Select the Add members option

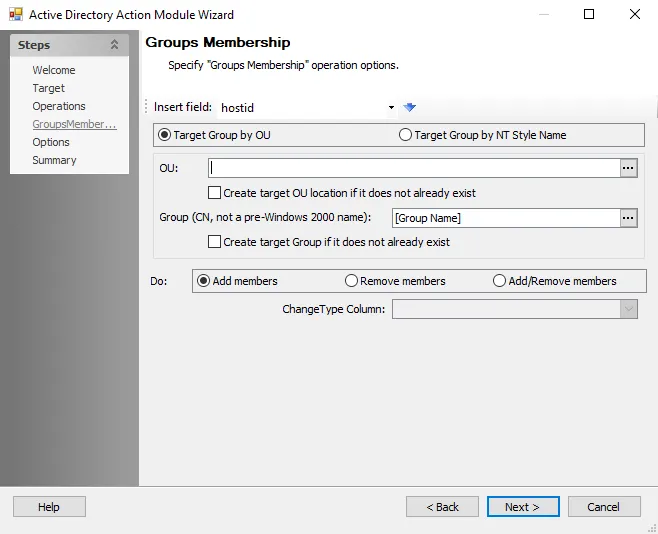tap(238, 281)
